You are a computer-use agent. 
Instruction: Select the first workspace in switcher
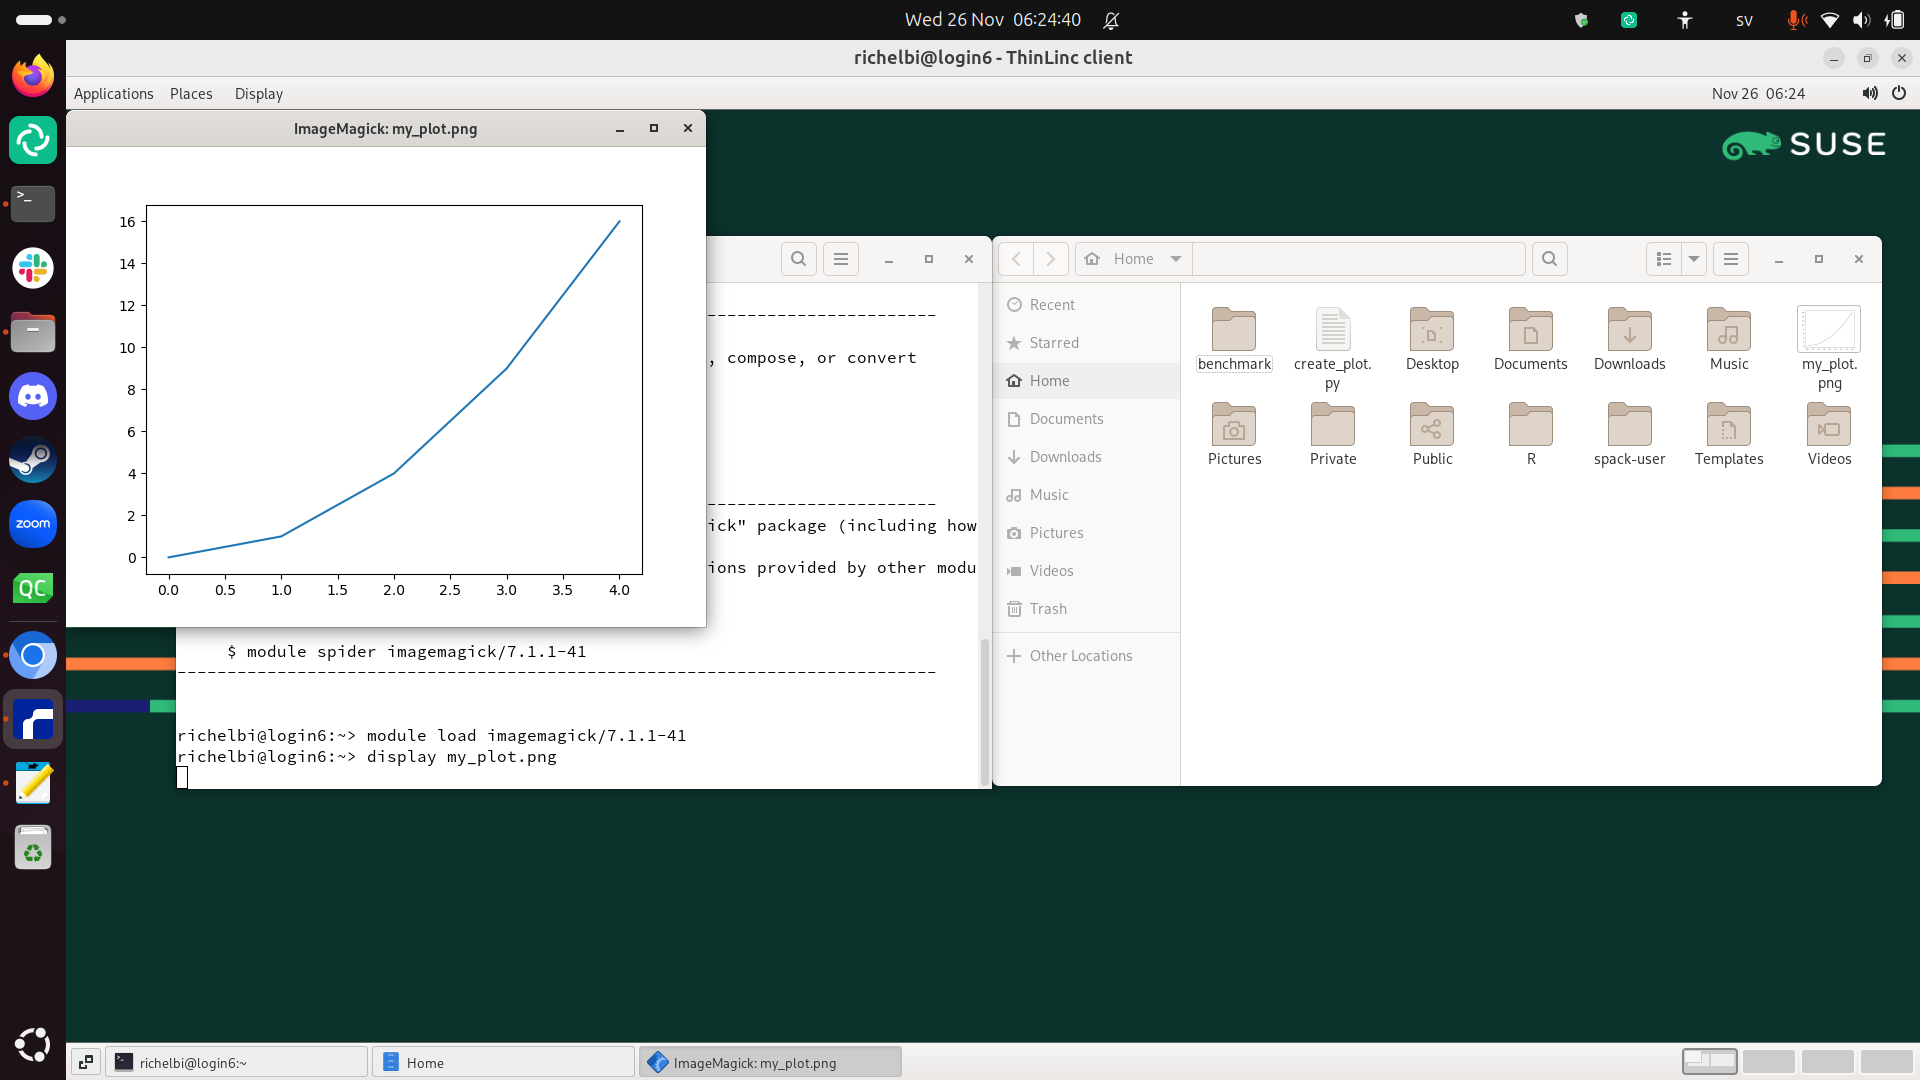tap(1710, 1061)
